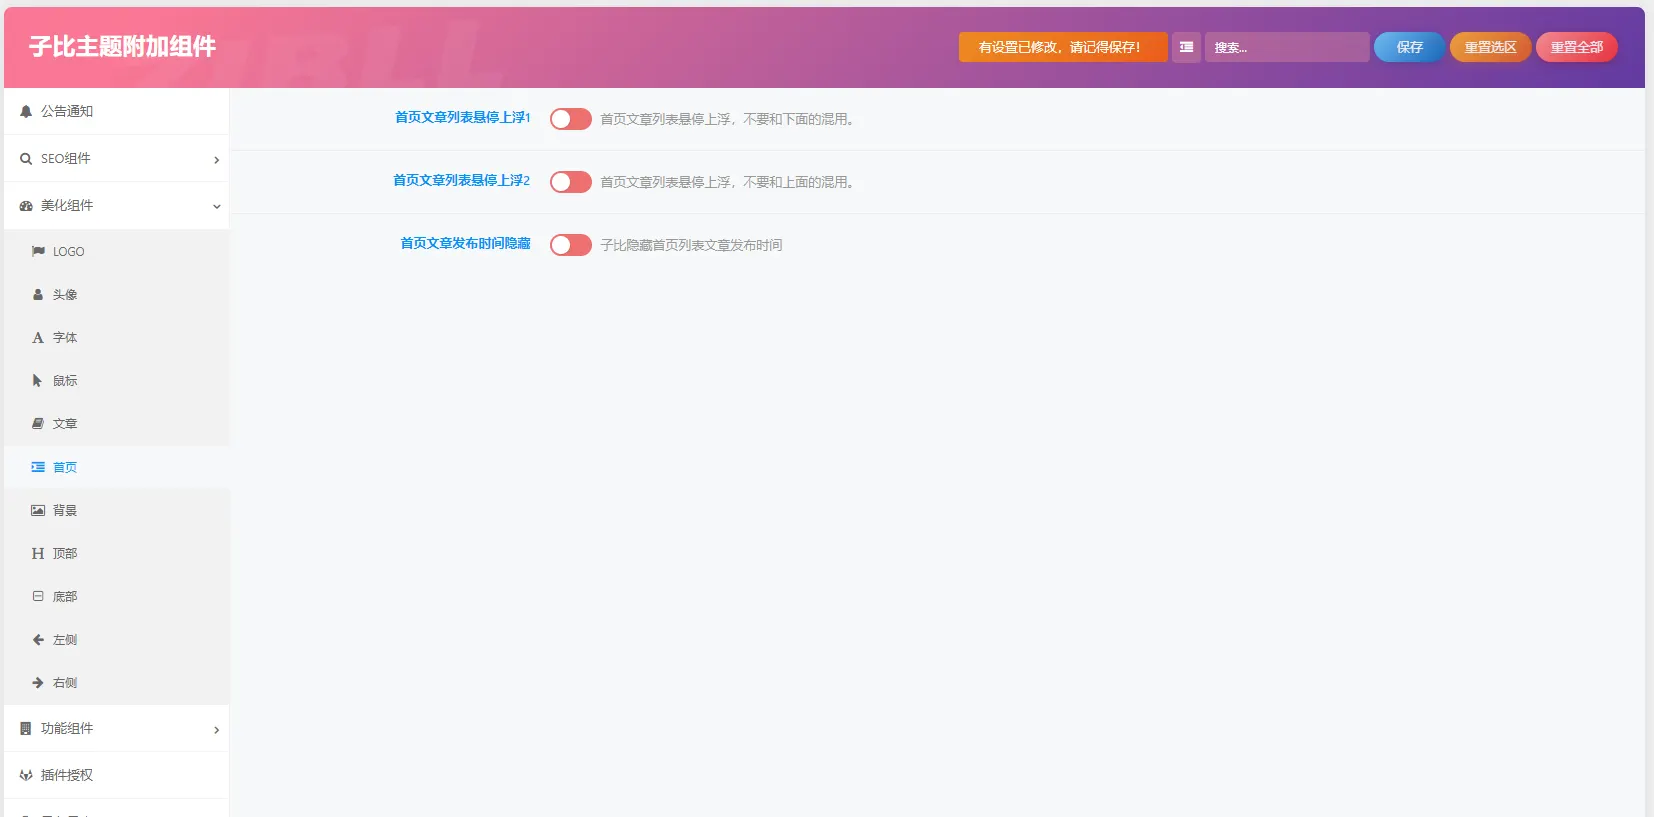The image size is (1654, 817).
Task: Click the flag icon next to LOGO
Action: click(38, 251)
